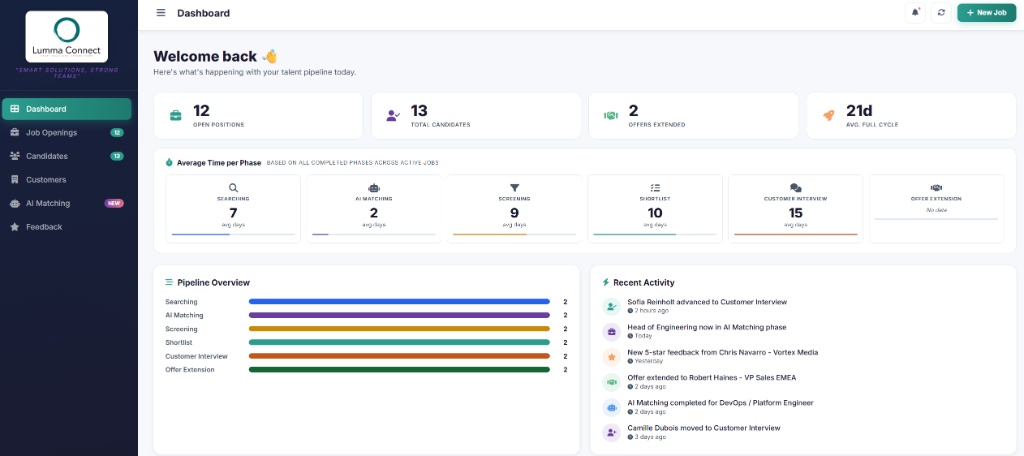Click the Pipeline Overview list icon
Screen dimensions: 1024x456
169,283
